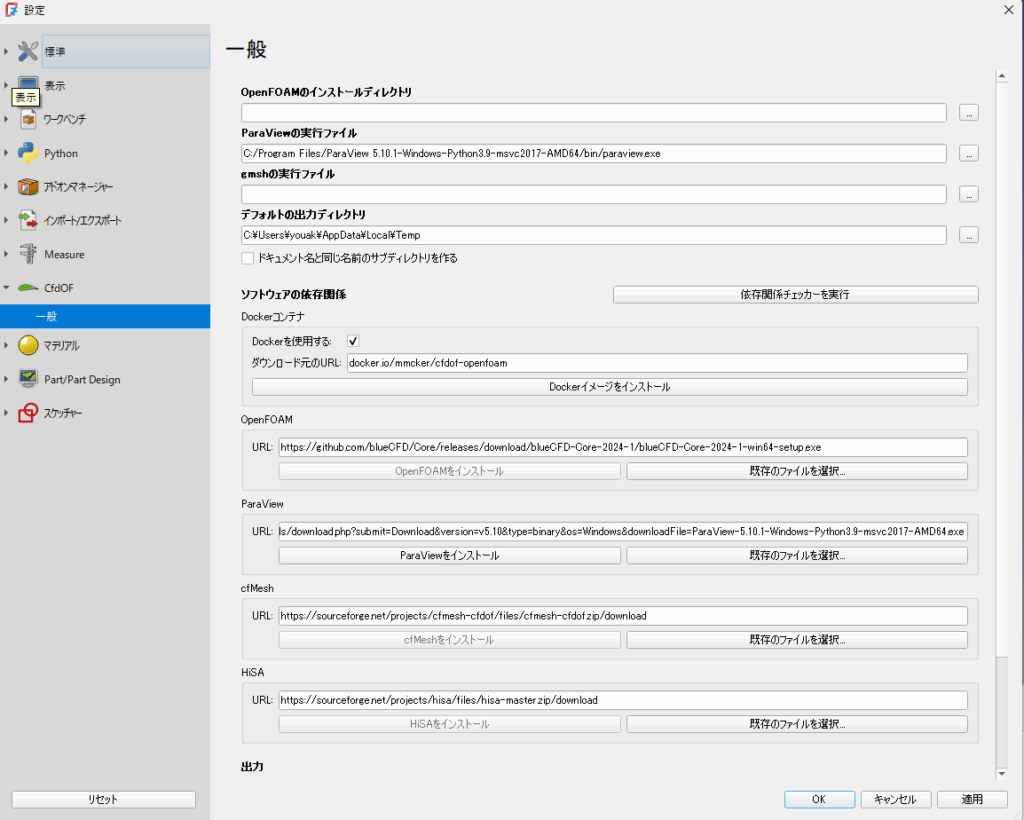Click the Docker download URL field
The width and height of the screenshot is (1024, 820).
coord(656,363)
